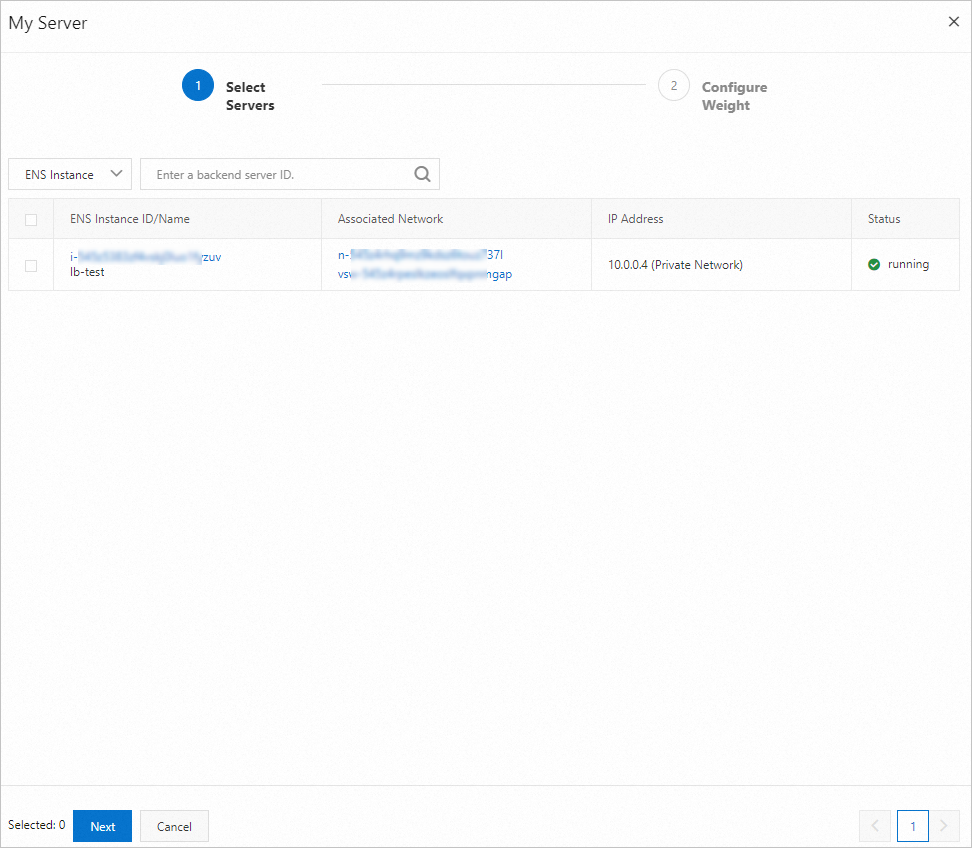The image size is (972, 848).
Task: Click the search magnifier icon
Action: tap(422, 174)
